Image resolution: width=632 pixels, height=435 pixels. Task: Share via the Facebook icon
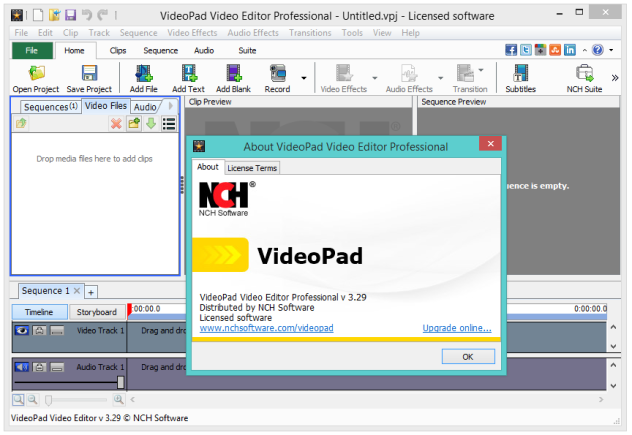click(x=511, y=50)
